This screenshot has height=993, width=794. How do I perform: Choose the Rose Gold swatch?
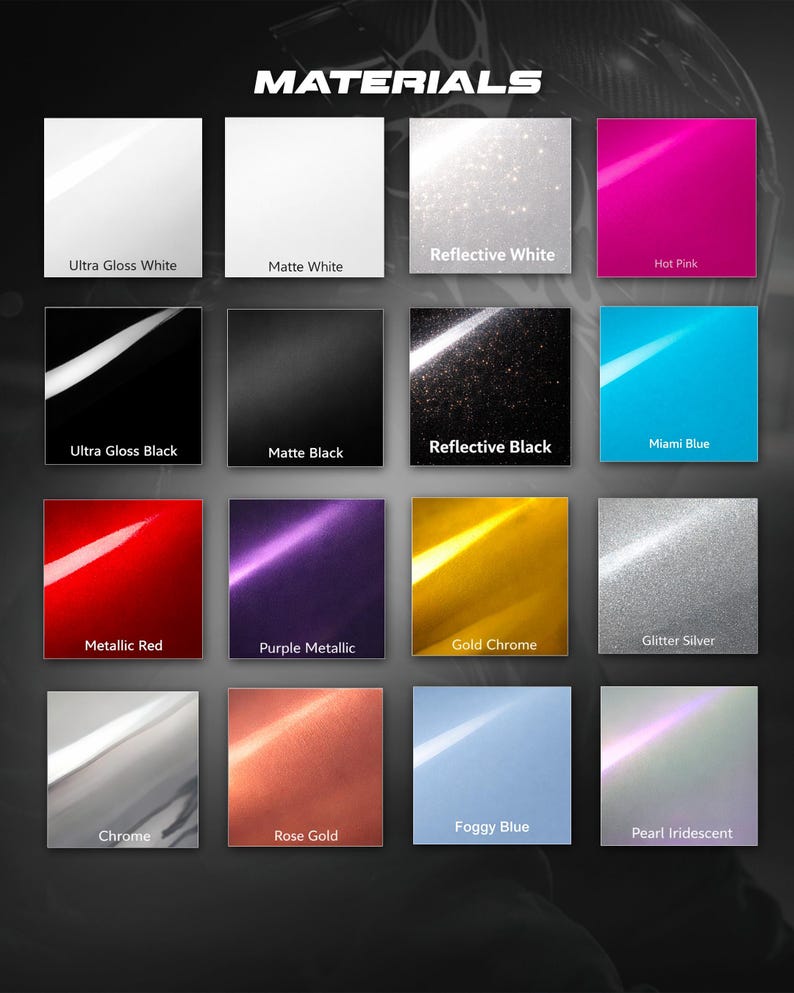pyautogui.click(x=305, y=767)
